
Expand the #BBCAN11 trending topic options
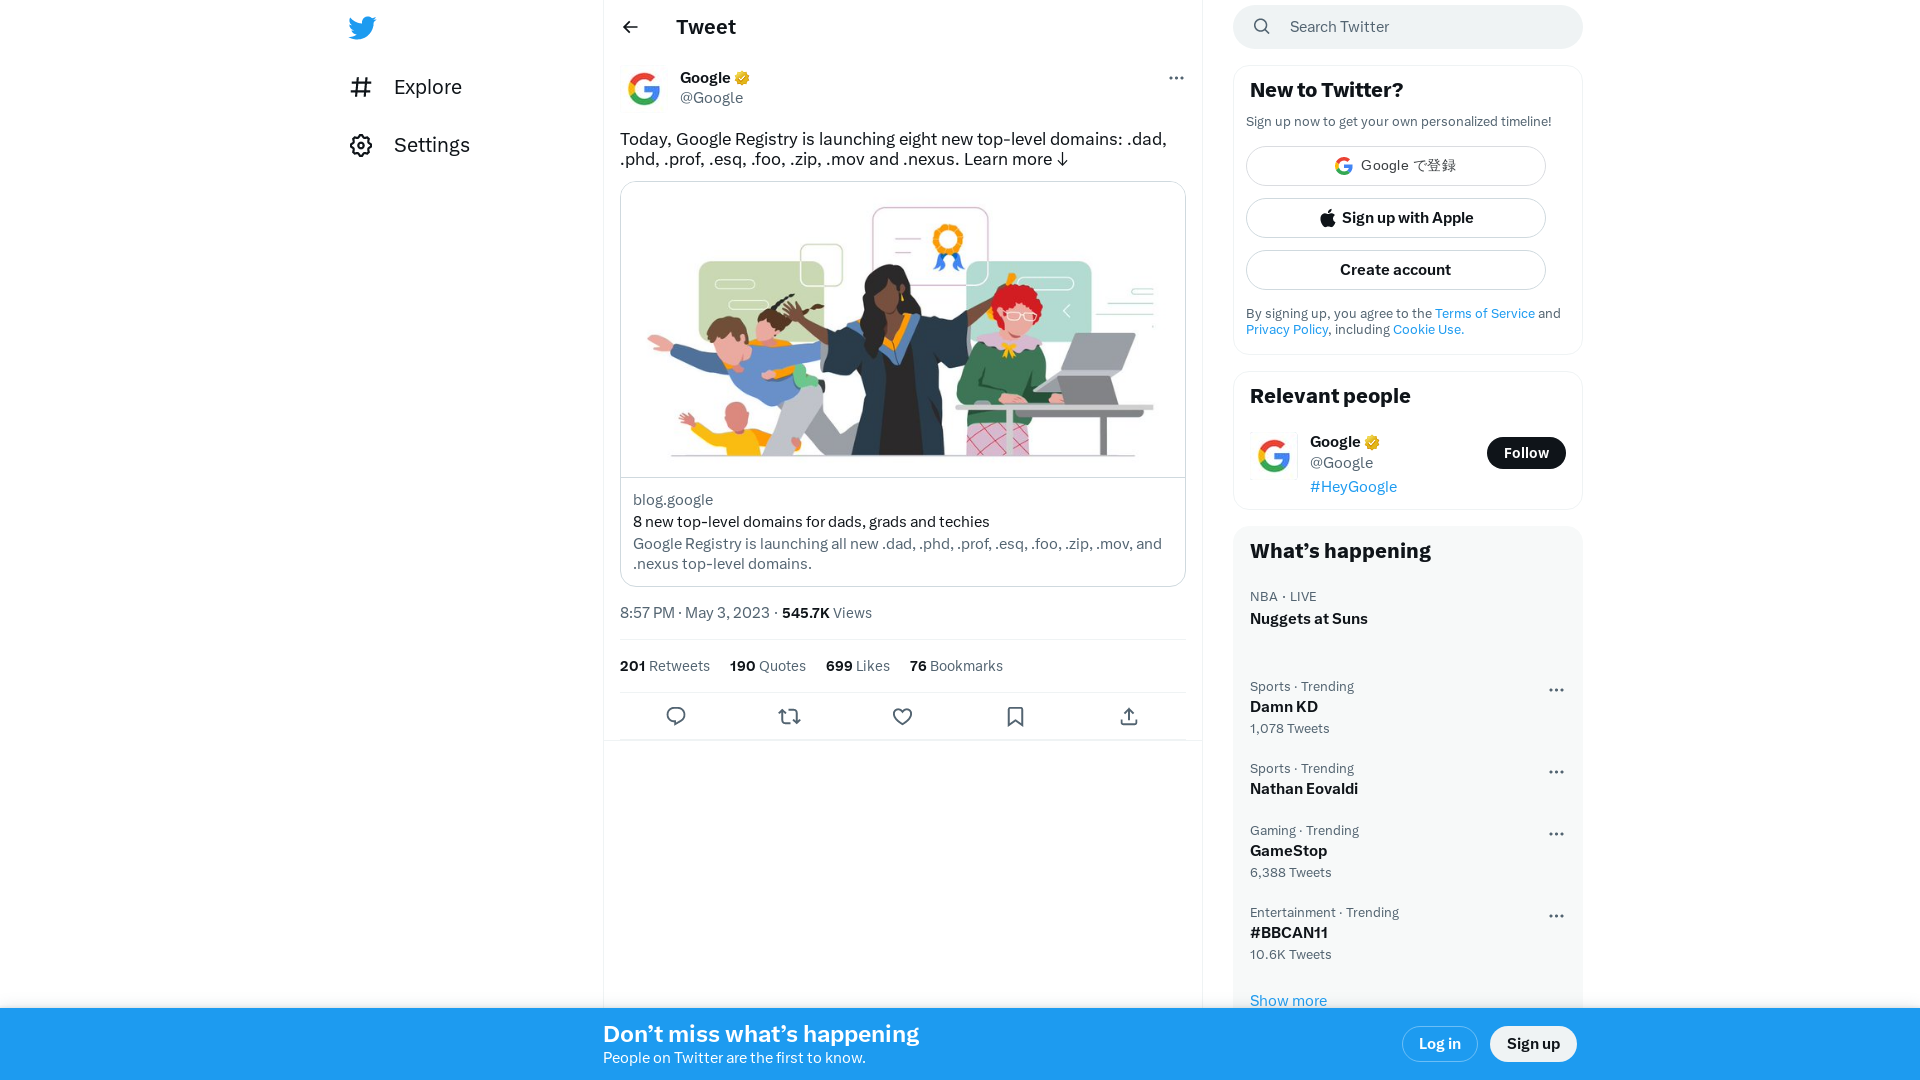coord(1556,915)
